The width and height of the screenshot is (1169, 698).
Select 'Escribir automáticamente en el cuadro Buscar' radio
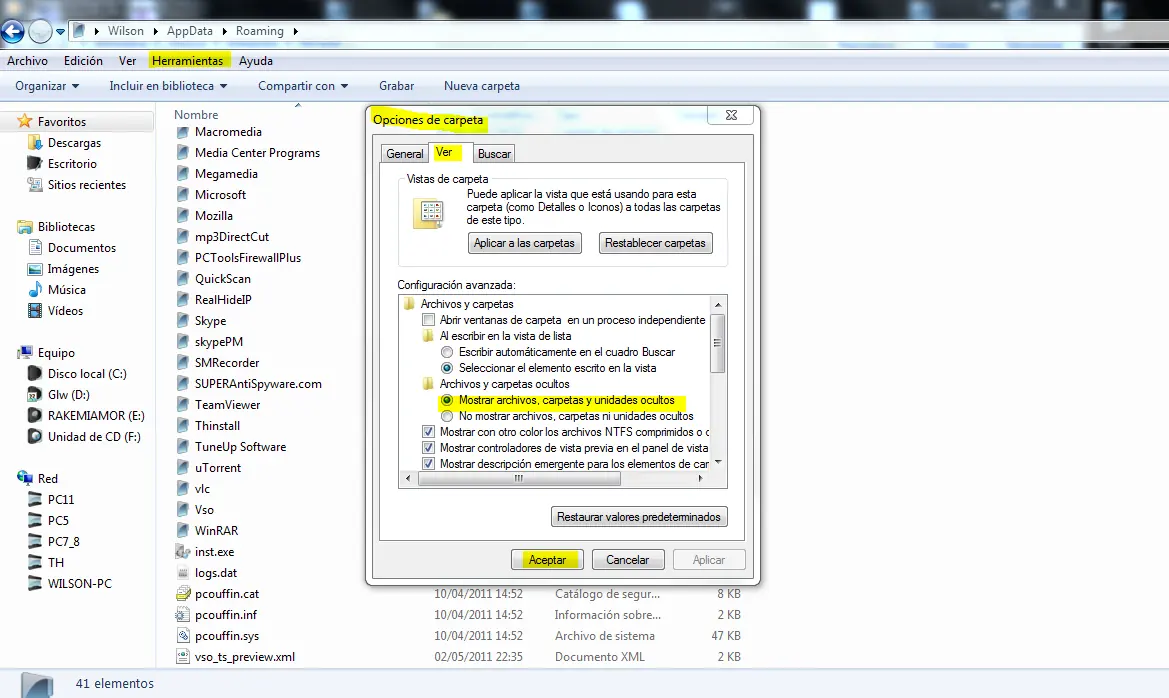pyautogui.click(x=447, y=352)
